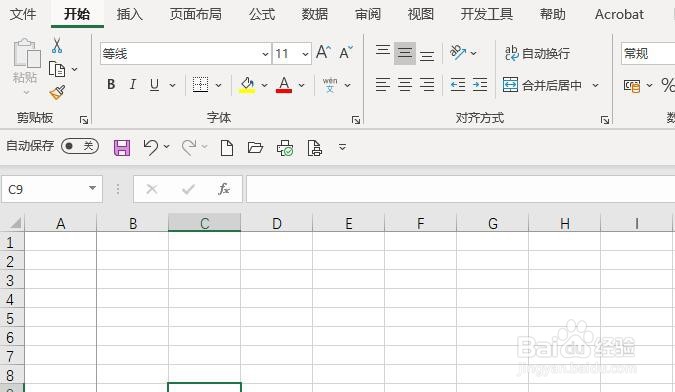Increase font size with the larger A
Viewport: 675px width, 392px height.
pyautogui.click(x=323, y=52)
